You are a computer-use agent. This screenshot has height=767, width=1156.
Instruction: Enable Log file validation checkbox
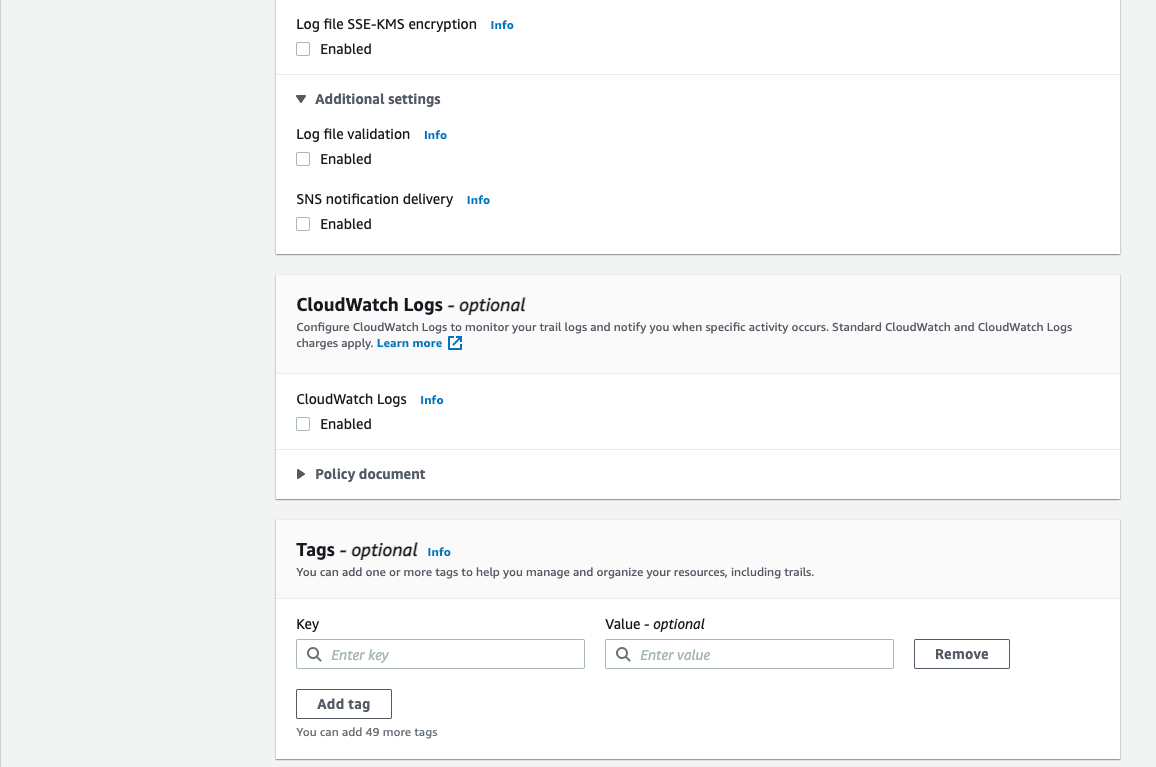(x=303, y=159)
